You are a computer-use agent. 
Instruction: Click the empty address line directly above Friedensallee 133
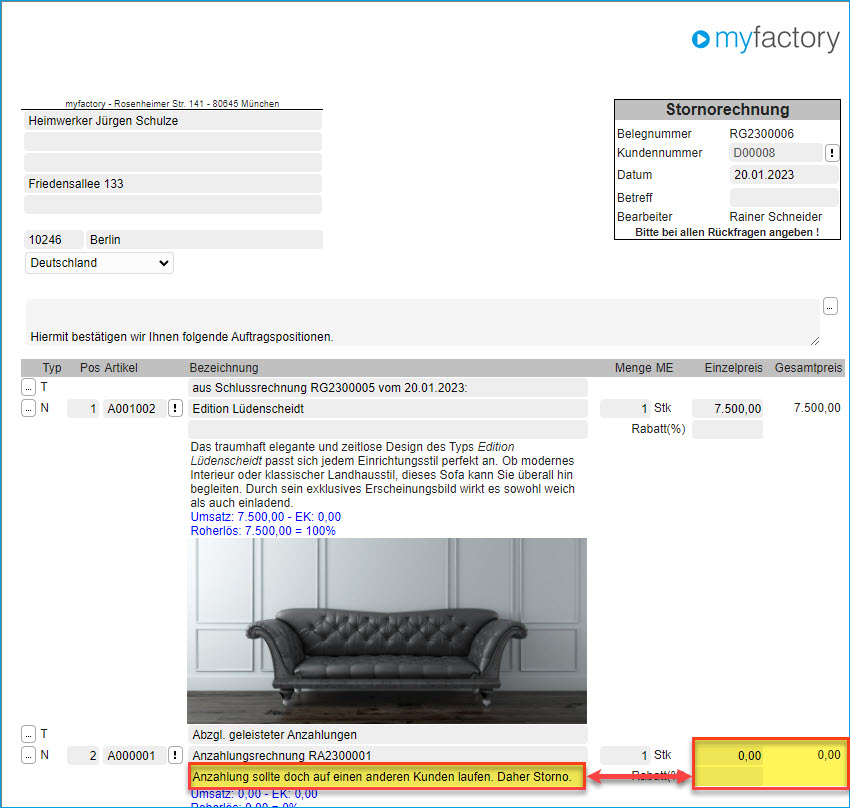[173, 163]
